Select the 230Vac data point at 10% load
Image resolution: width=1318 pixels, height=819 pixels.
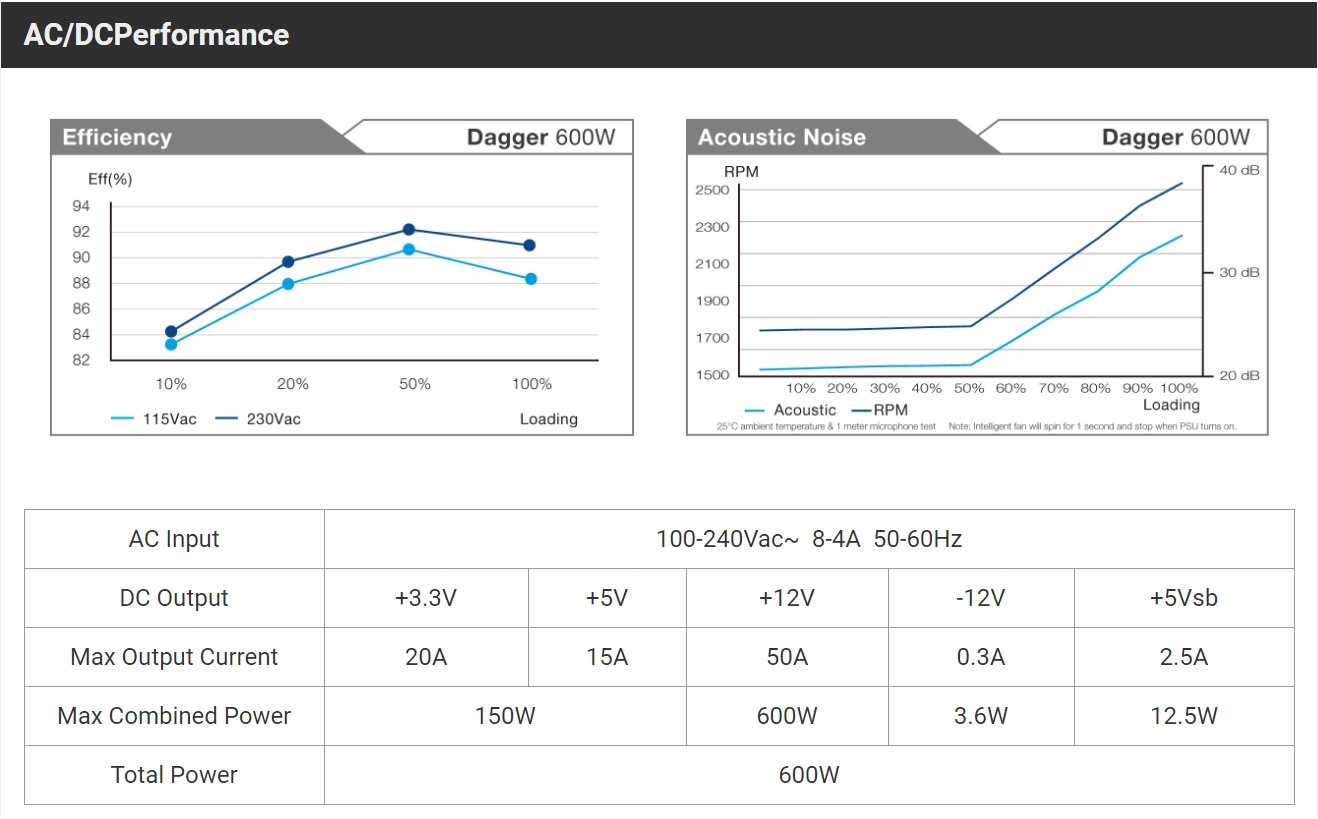tap(171, 331)
